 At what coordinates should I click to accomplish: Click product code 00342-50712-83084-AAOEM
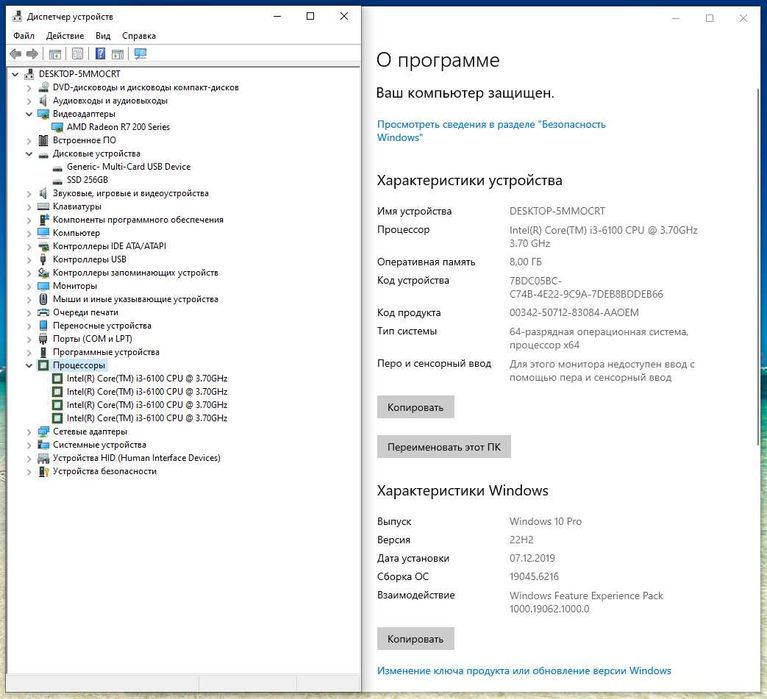(574, 313)
